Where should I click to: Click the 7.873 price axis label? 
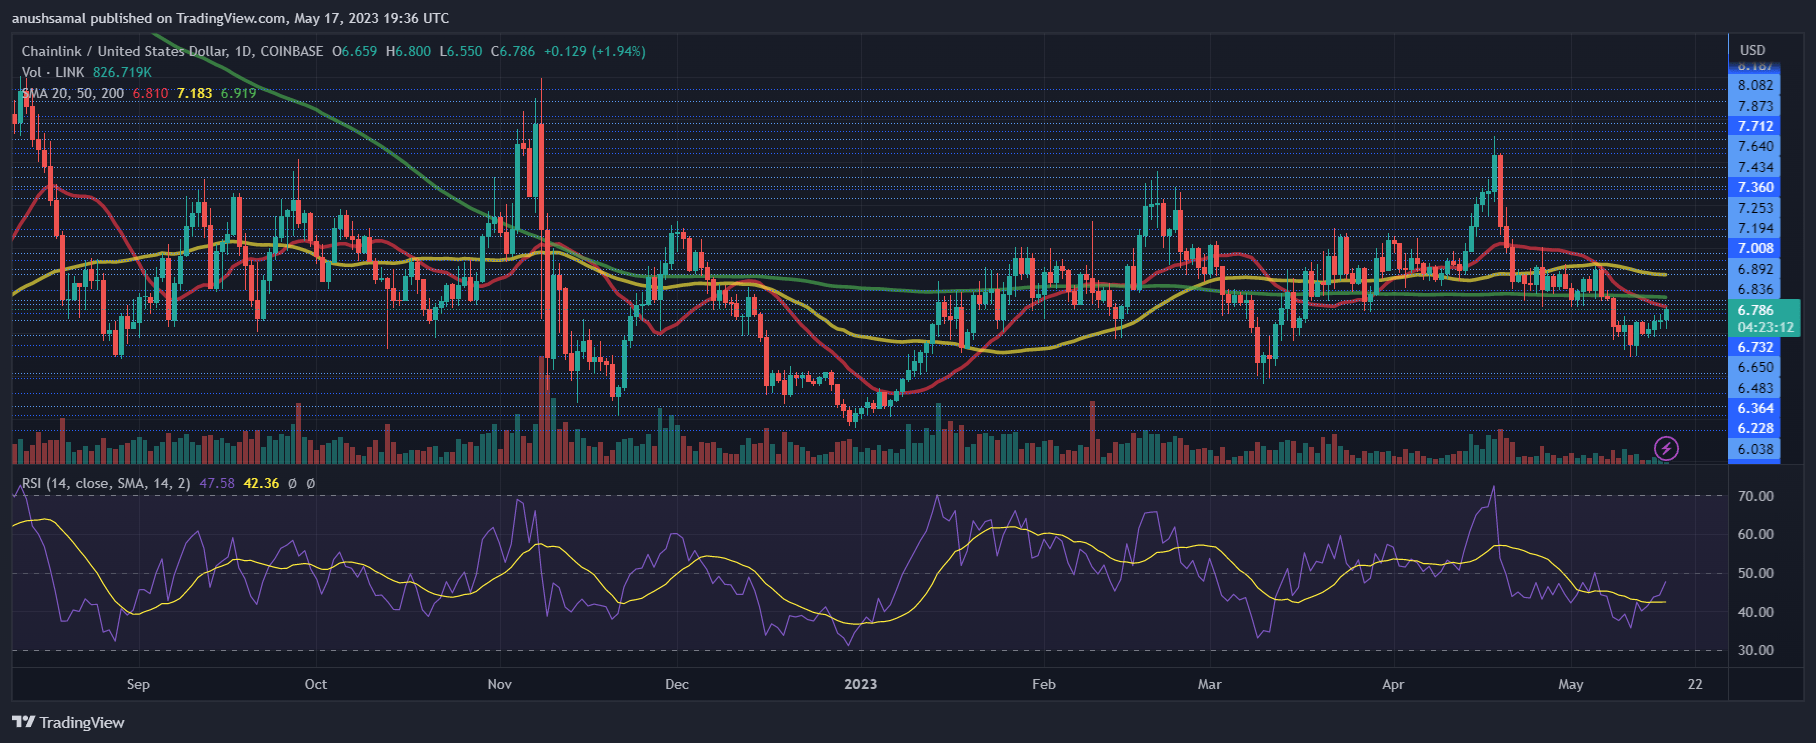(x=1755, y=106)
